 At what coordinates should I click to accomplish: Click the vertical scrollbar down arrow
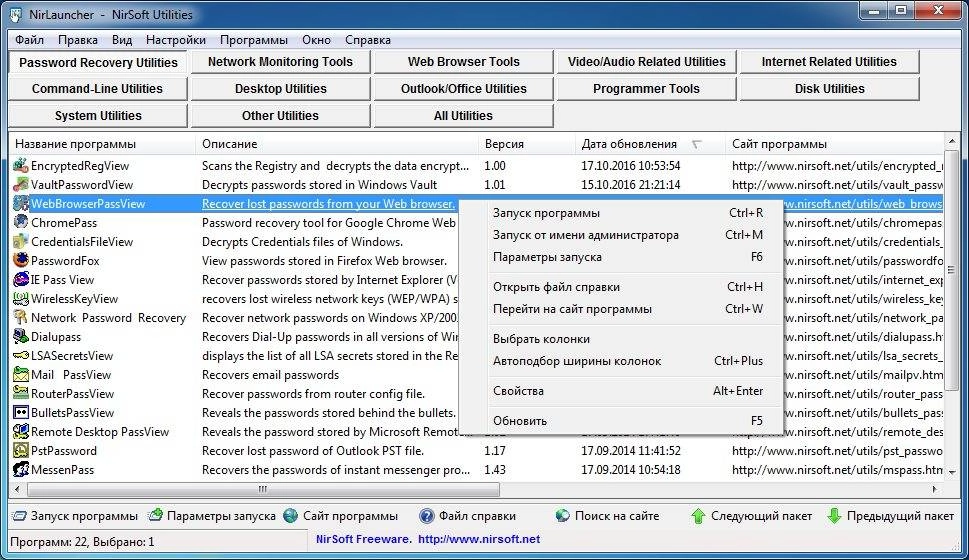click(952, 472)
